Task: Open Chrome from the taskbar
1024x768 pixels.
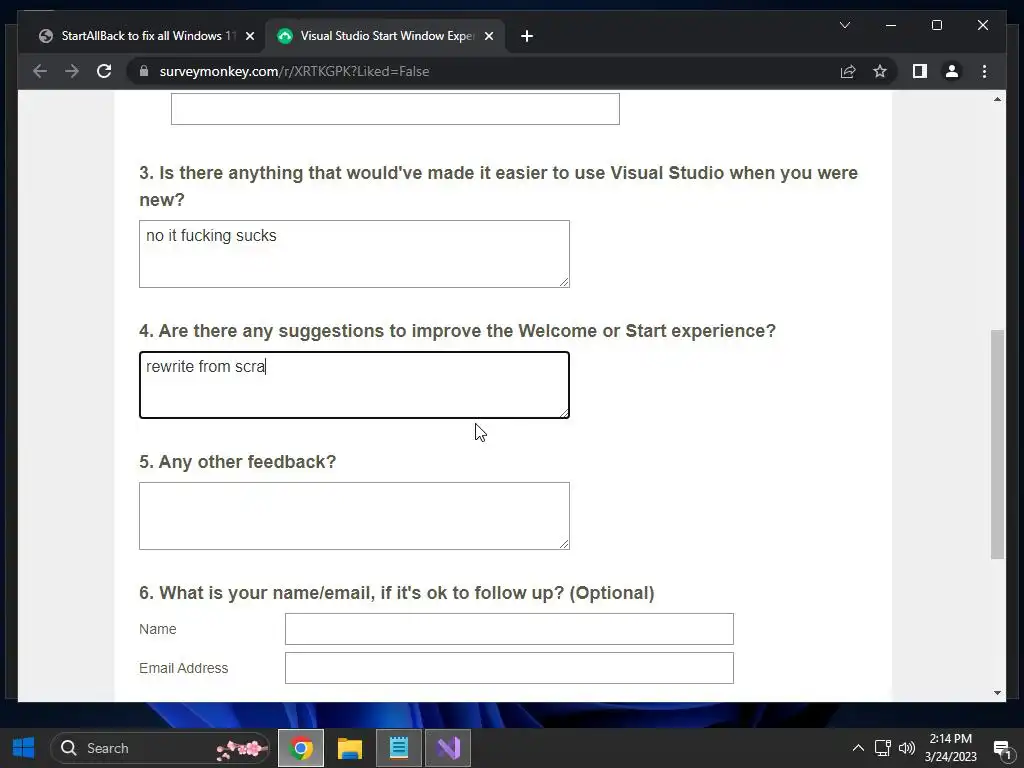Action: click(301, 748)
